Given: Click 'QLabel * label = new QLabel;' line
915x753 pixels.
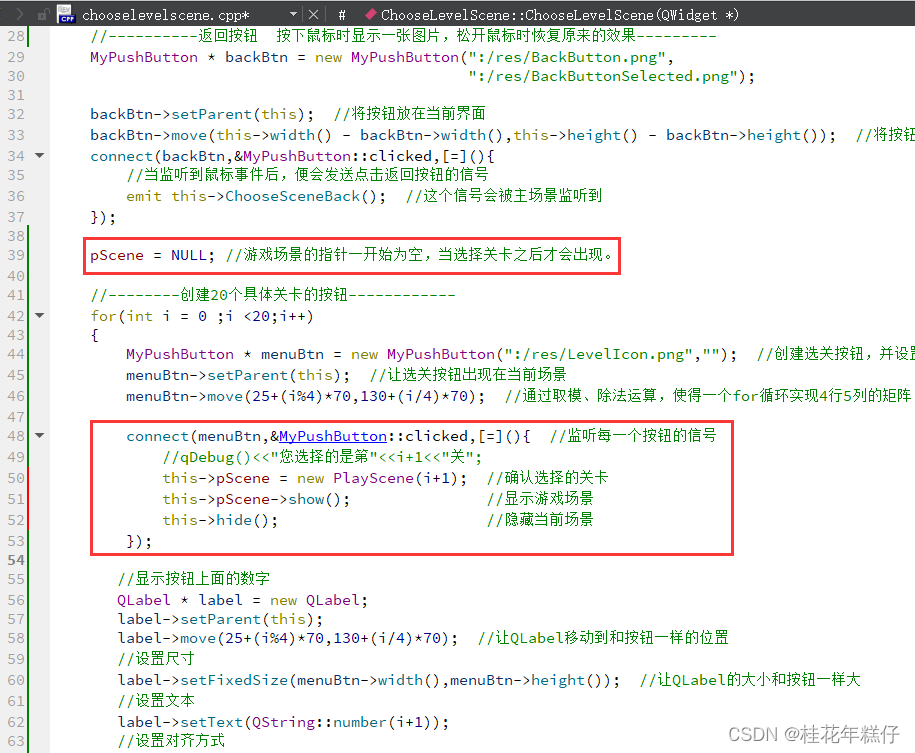Looking at the screenshot, I should [x=242, y=600].
